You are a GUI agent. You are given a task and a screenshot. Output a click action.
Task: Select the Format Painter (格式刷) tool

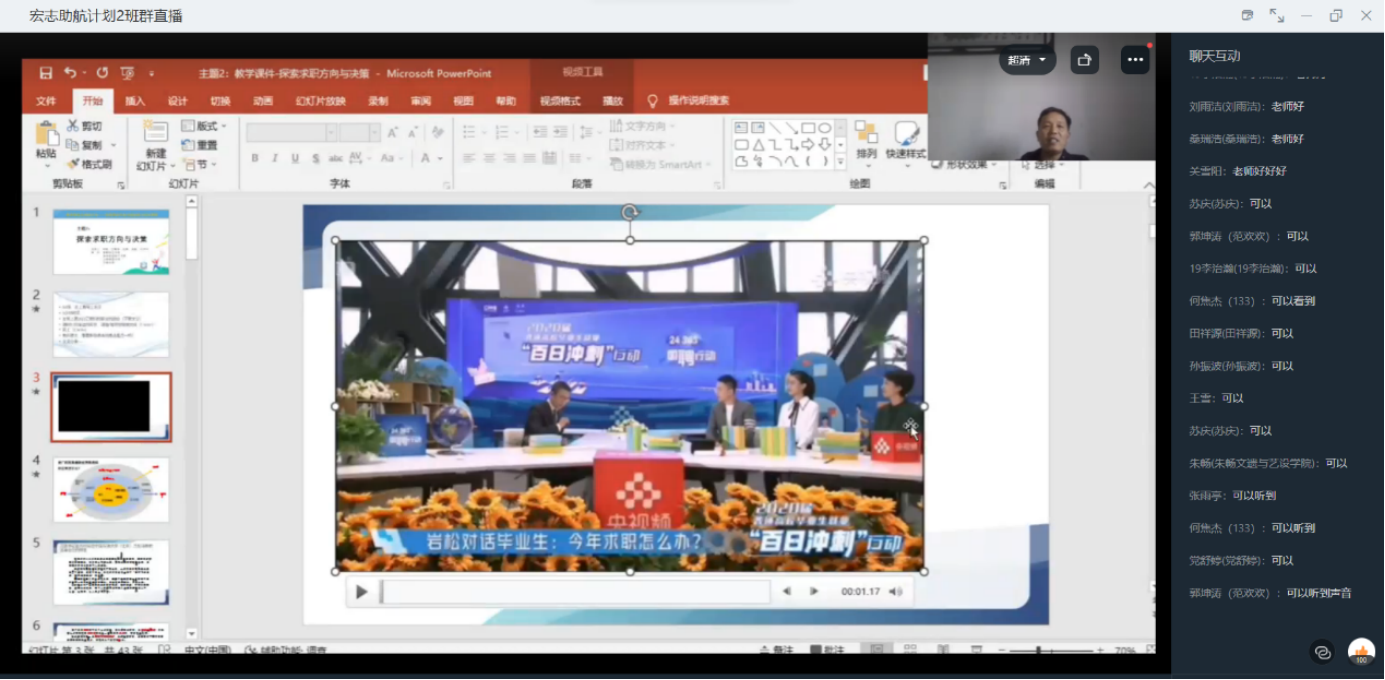tap(89, 164)
